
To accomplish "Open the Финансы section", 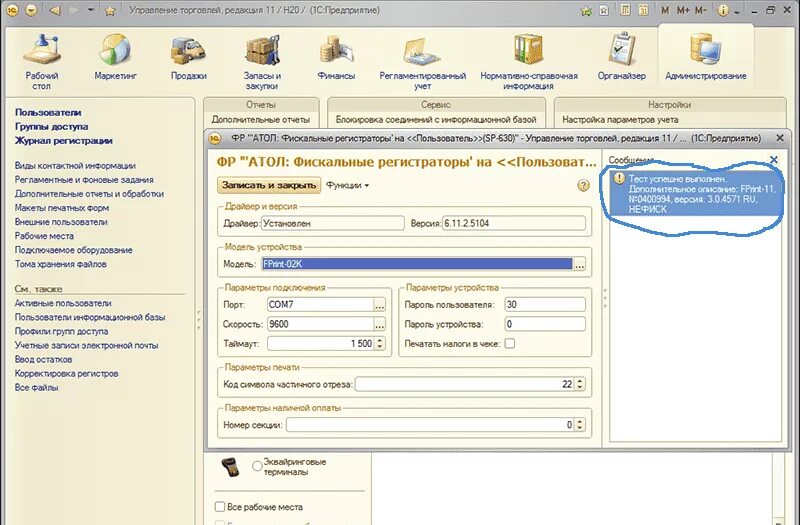I will click(x=336, y=57).
